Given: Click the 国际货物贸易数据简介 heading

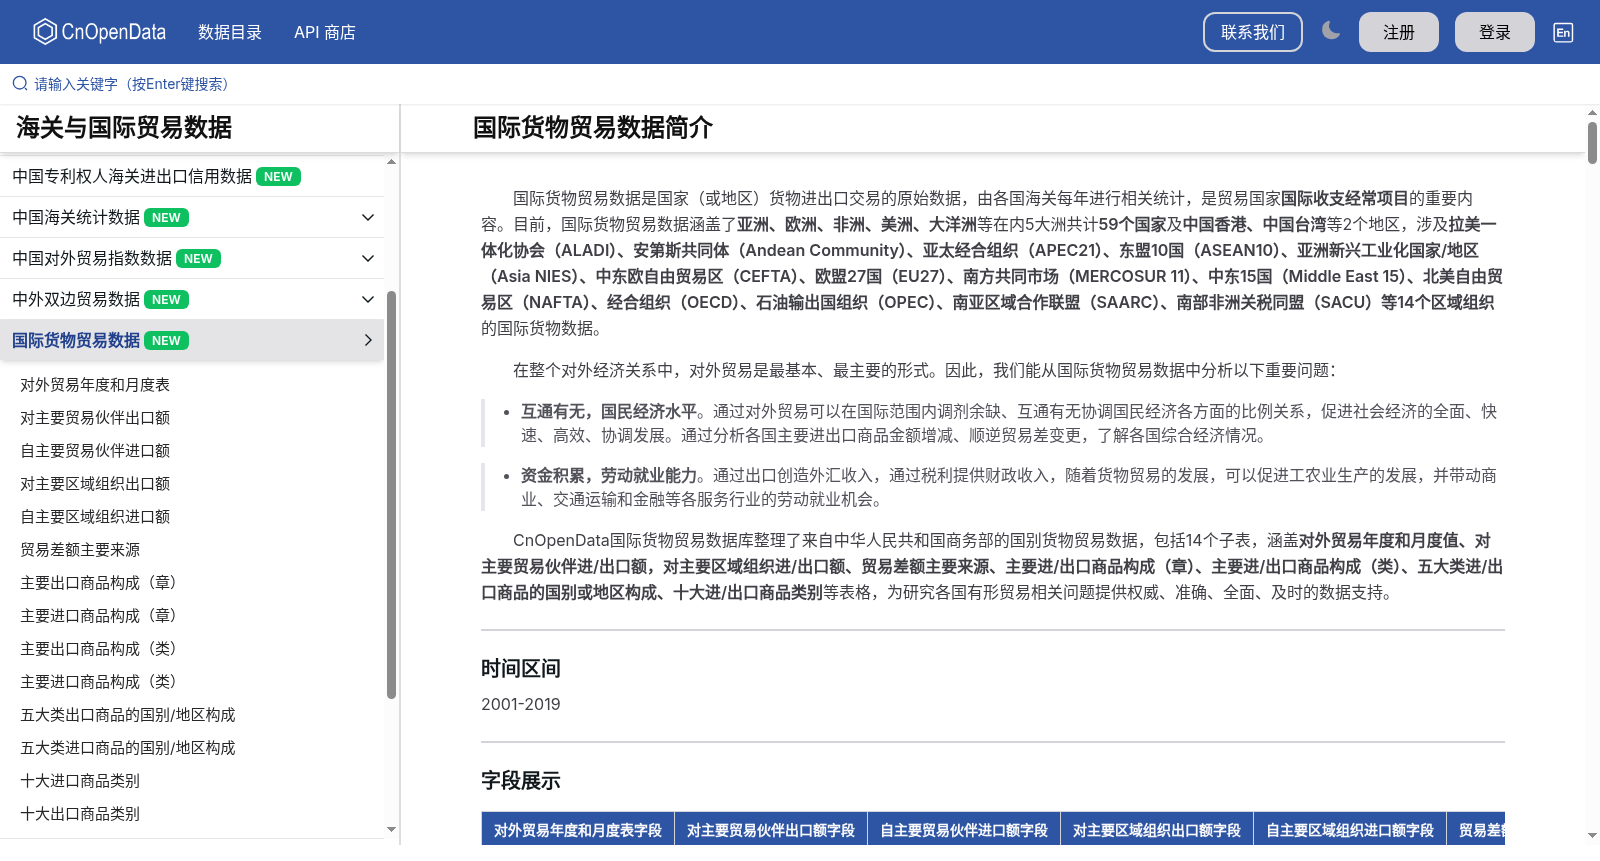Looking at the screenshot, I should 593,128.
